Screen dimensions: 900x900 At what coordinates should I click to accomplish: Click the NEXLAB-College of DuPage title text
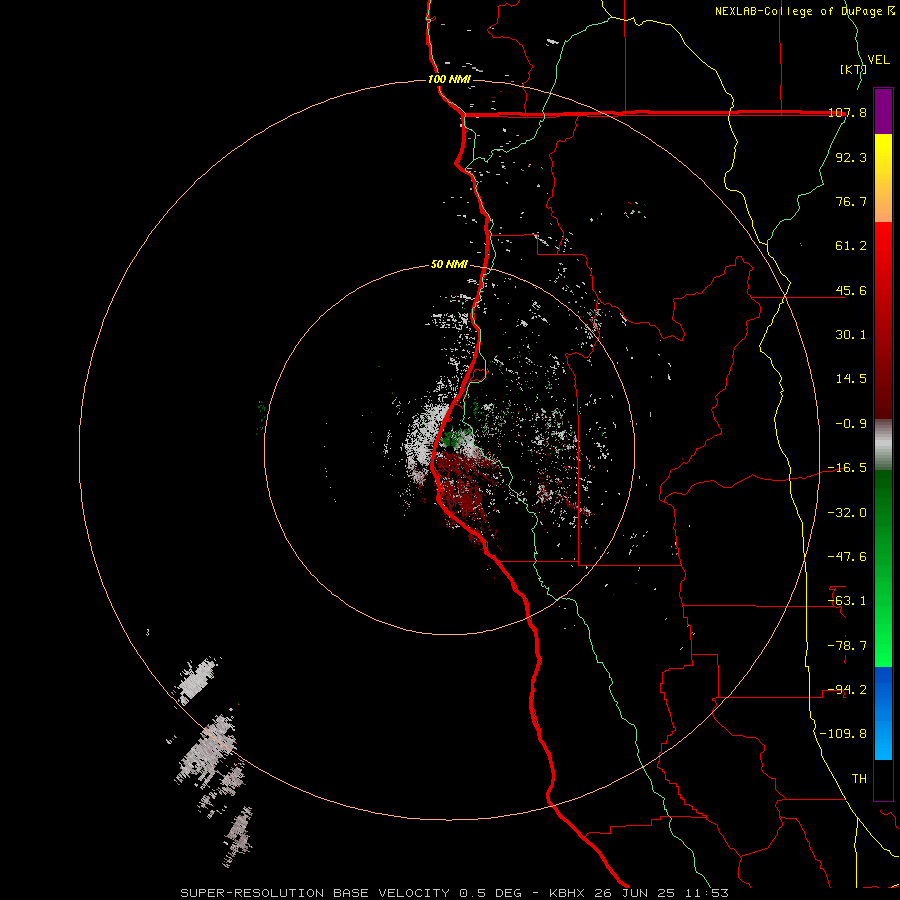pos(805,11)
